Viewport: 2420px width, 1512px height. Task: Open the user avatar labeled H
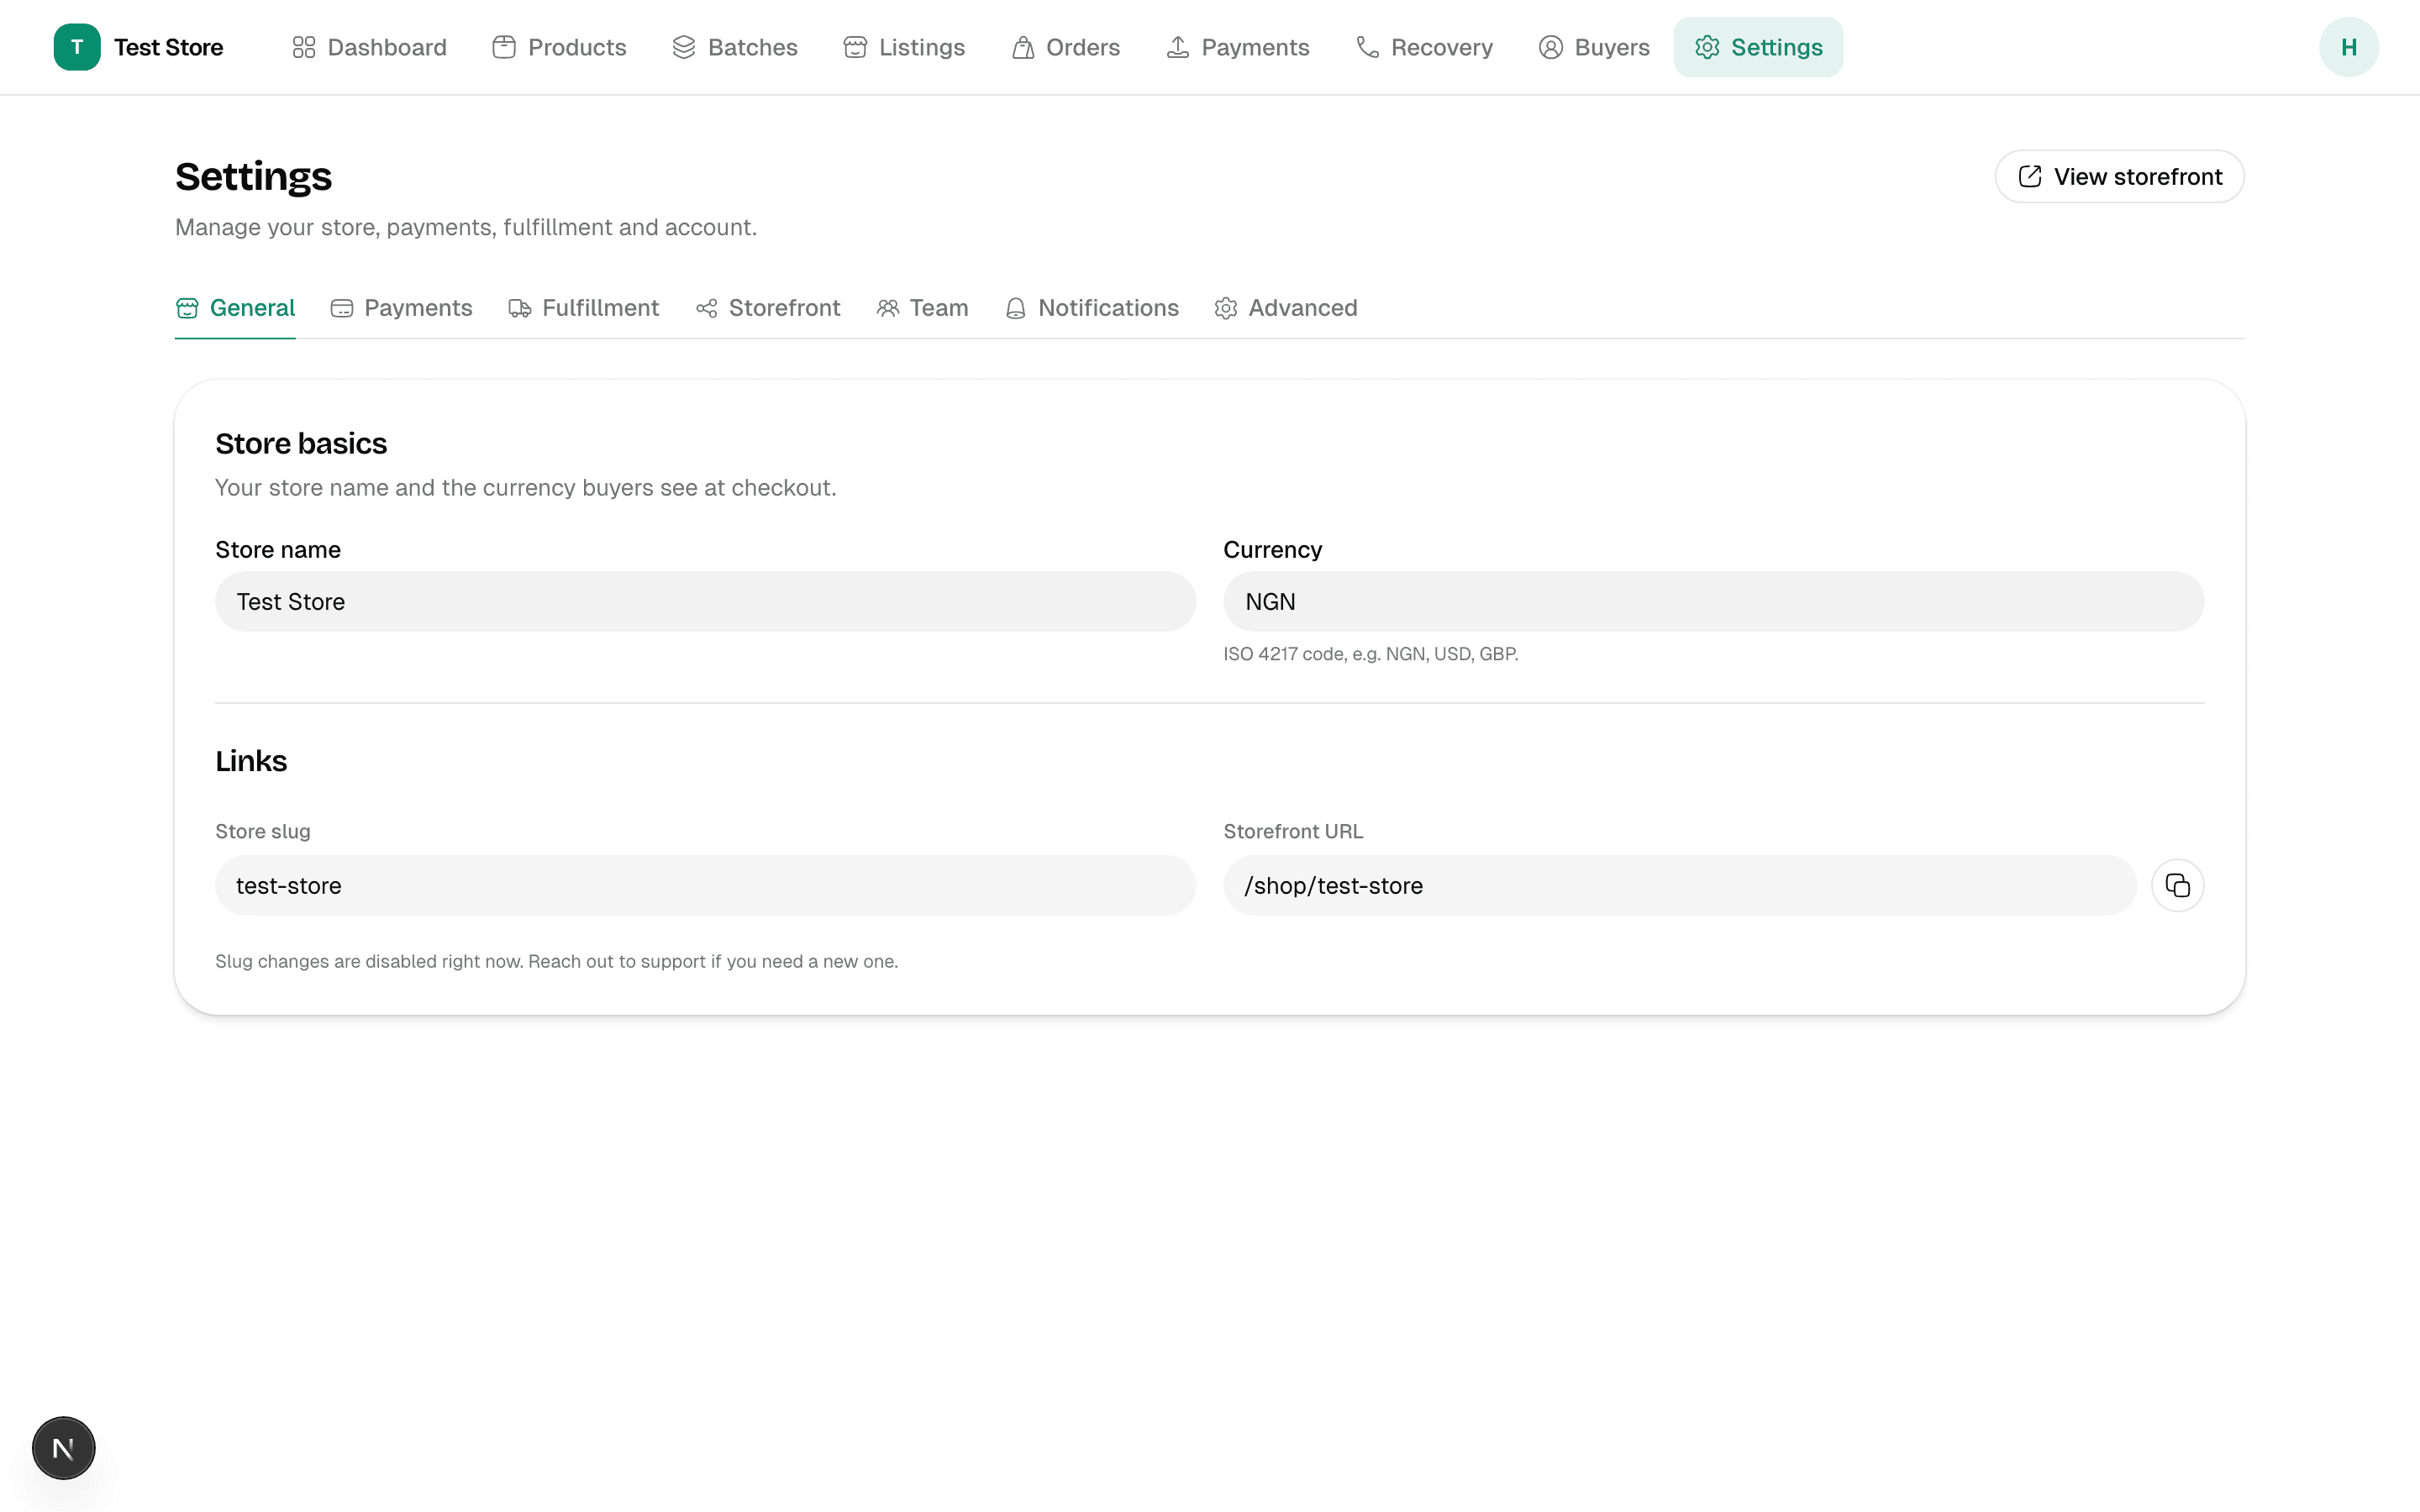tap(2348, 47)
